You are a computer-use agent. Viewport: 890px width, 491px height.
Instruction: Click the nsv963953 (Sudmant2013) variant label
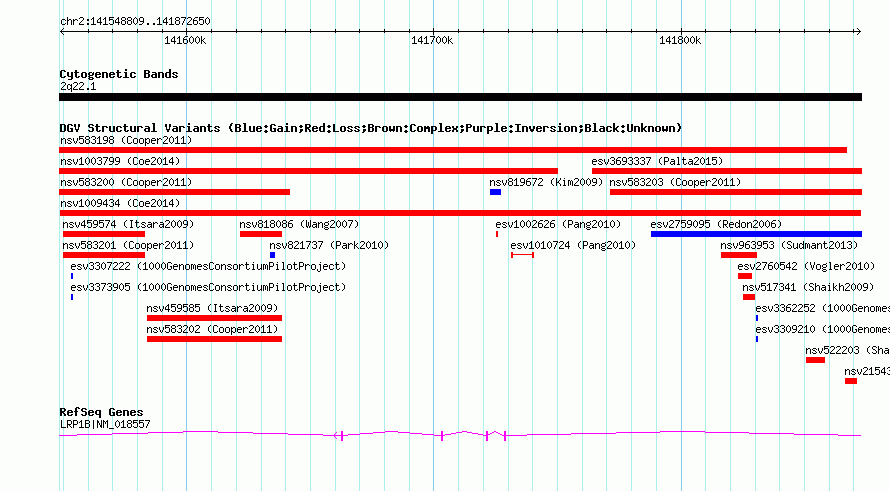click(x=789, y=245)
